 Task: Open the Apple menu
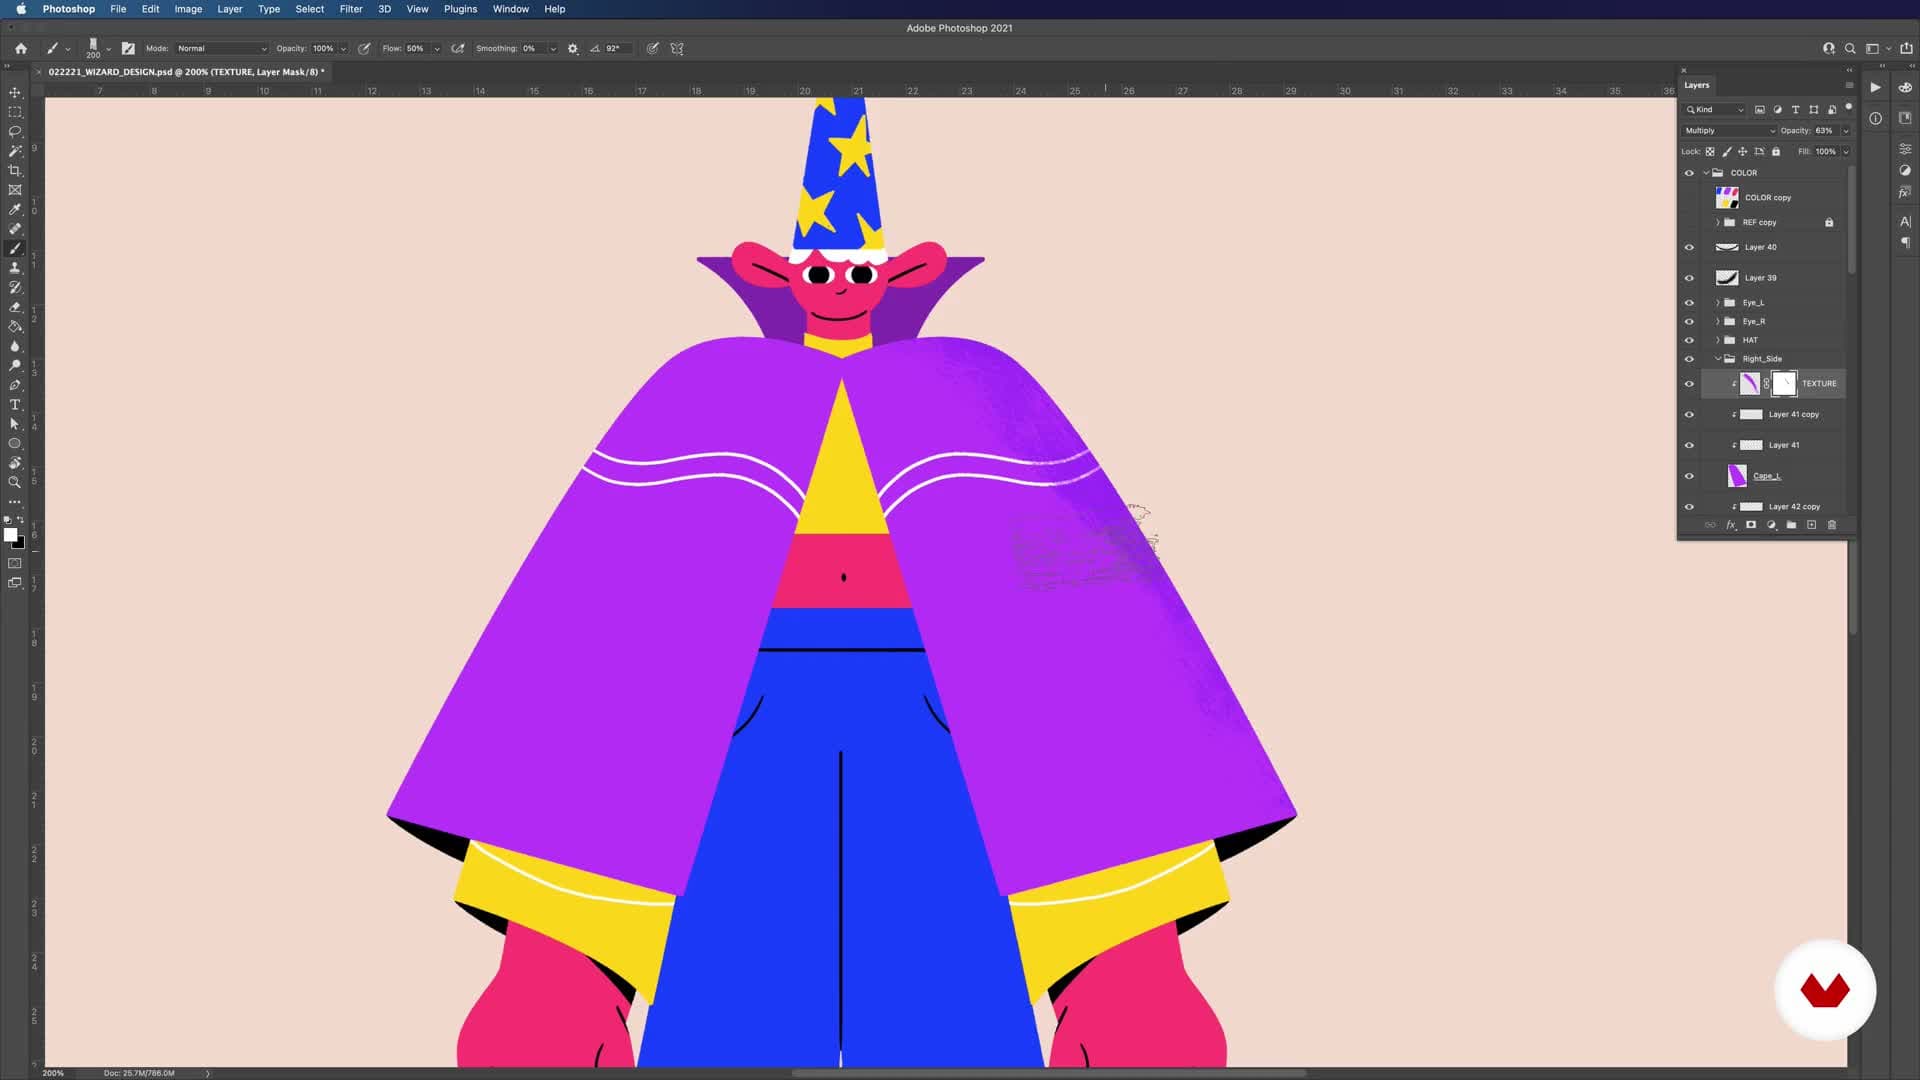21,9
